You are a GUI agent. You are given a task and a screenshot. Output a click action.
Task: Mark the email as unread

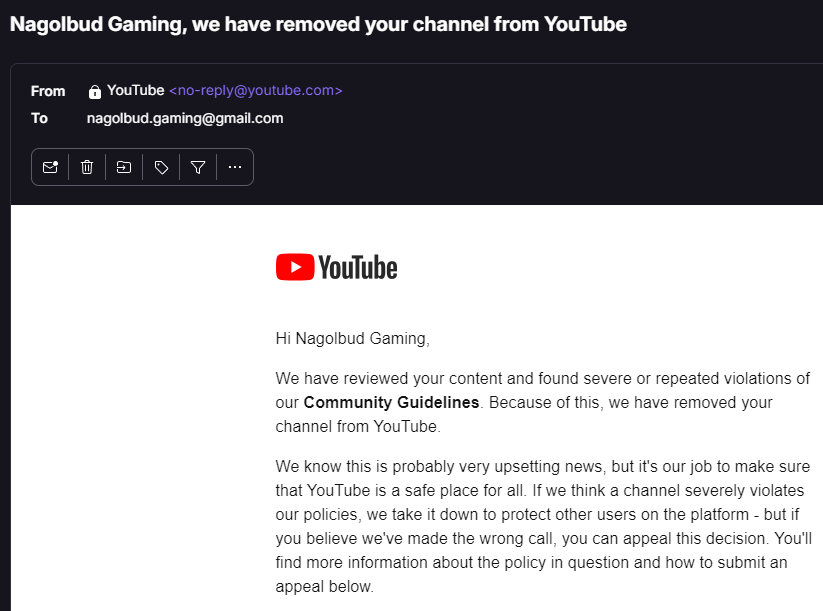click(x=50, y=167)
